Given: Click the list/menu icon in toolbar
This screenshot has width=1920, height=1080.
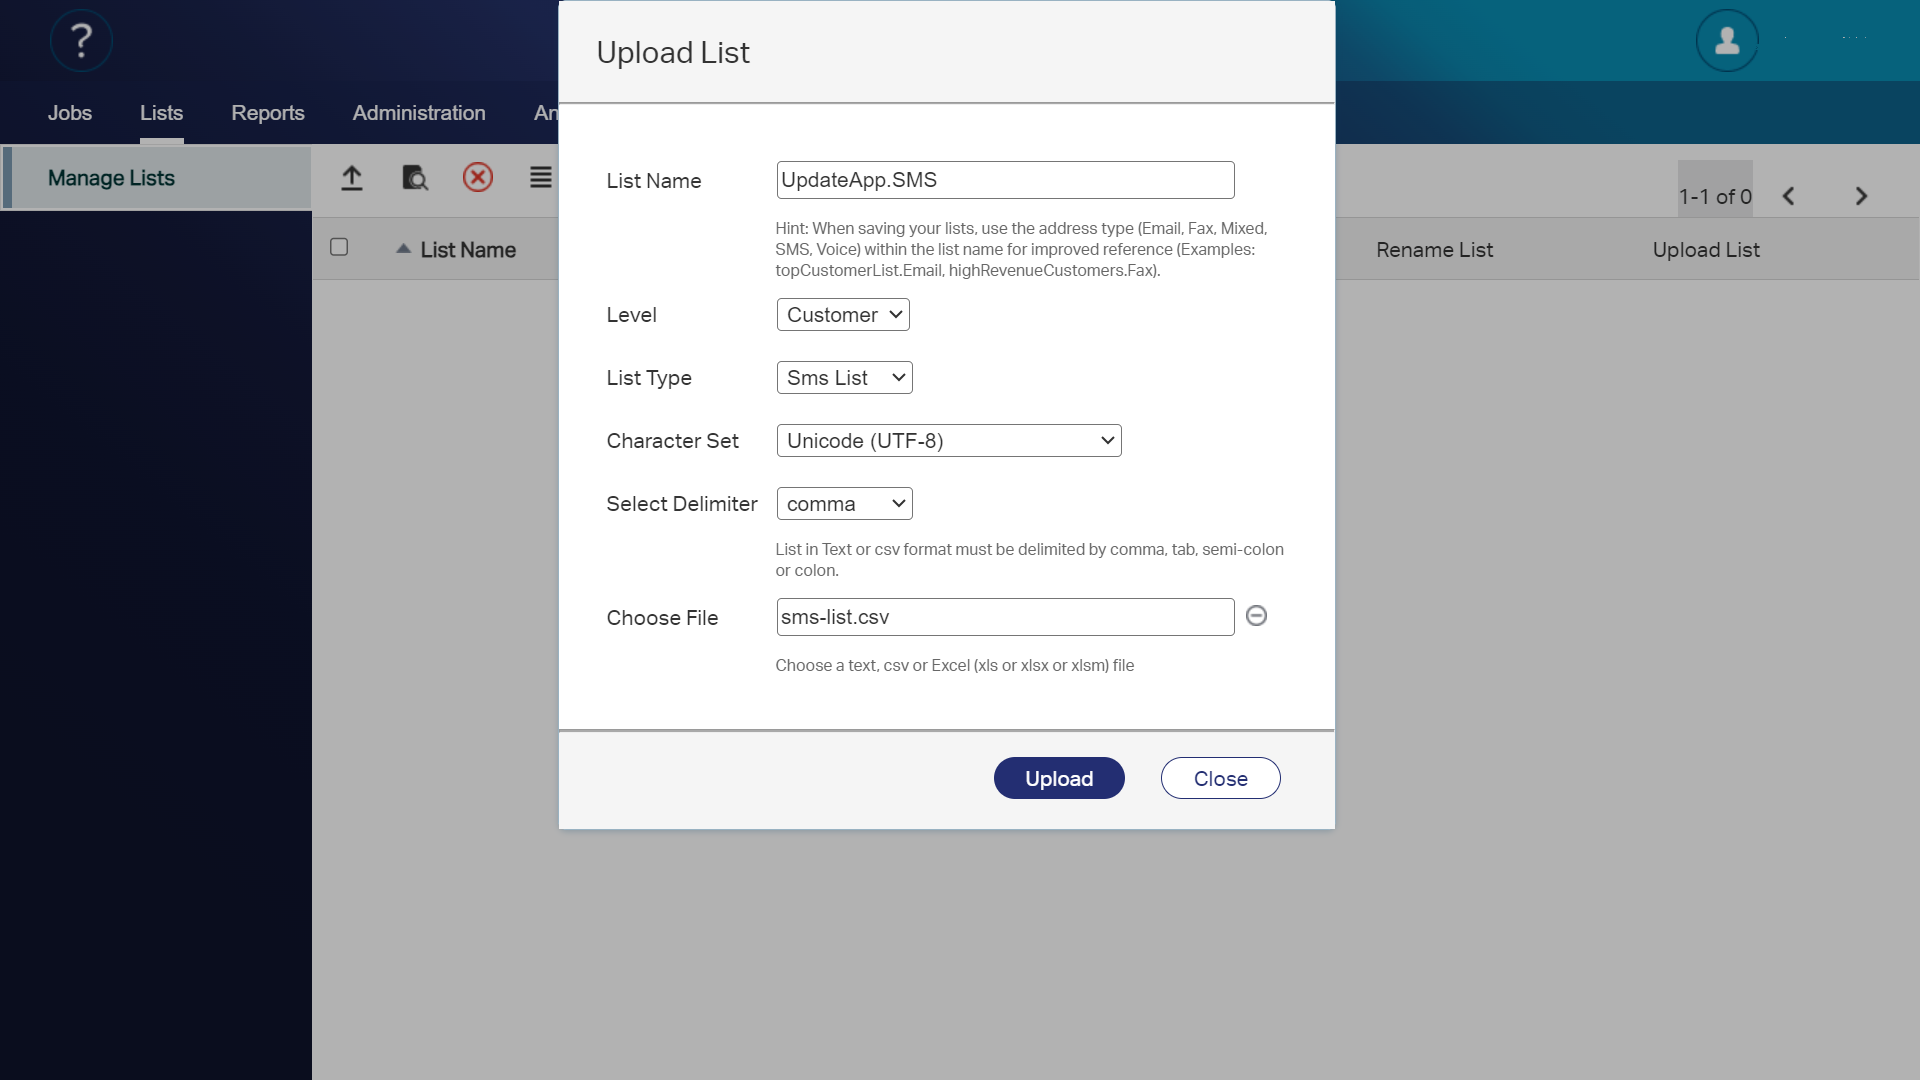Looking at the screenshot, I should [x=541, y=177].
